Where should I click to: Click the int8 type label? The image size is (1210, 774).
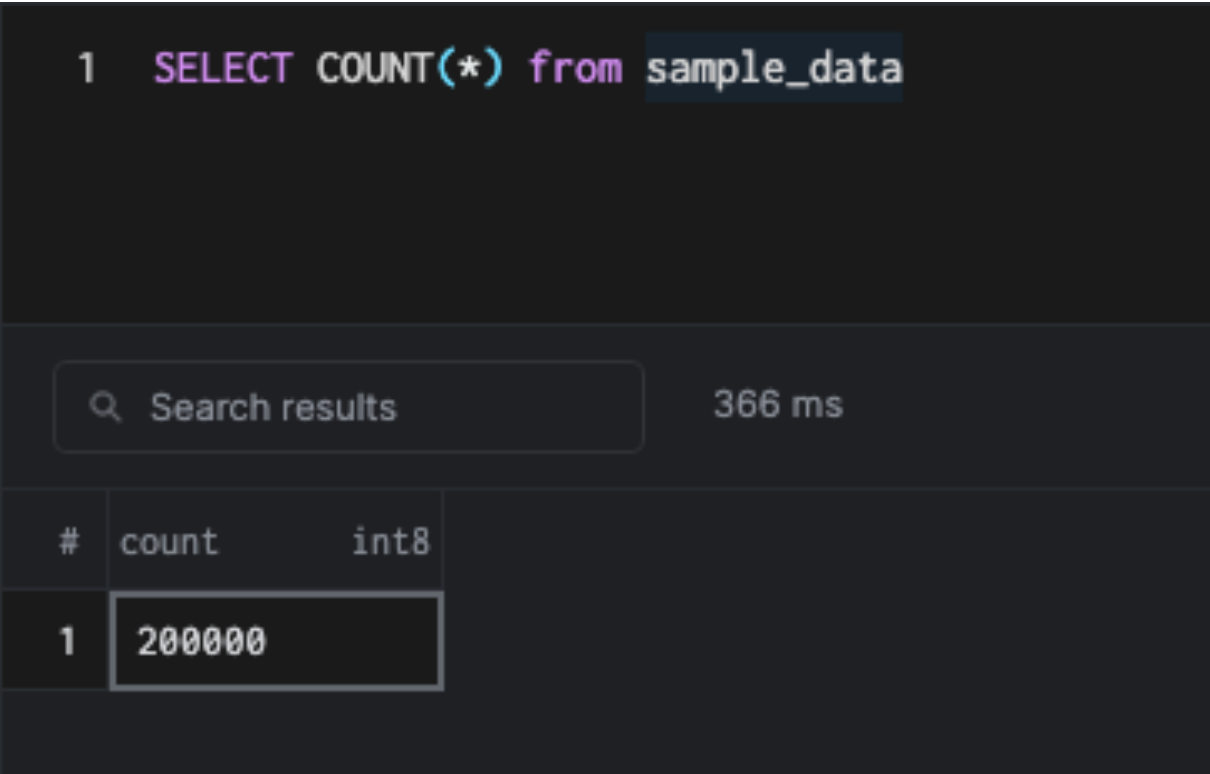pyautogui.click(x=390, y=542)
